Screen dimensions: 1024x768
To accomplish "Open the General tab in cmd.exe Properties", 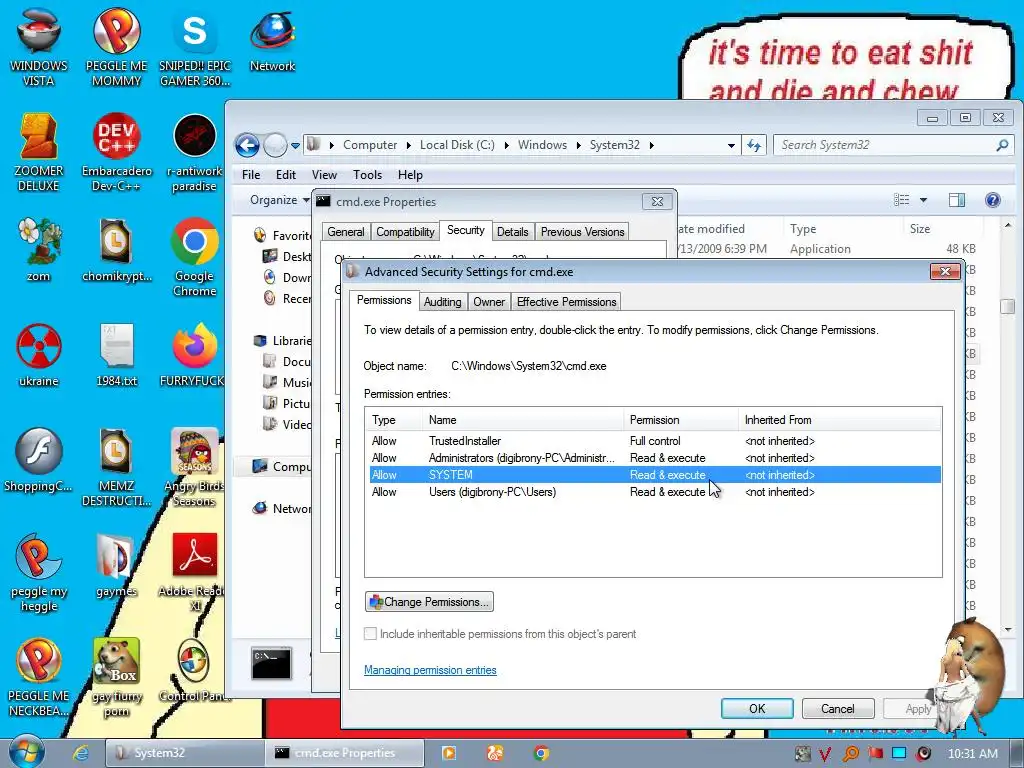I will [345, 232].
